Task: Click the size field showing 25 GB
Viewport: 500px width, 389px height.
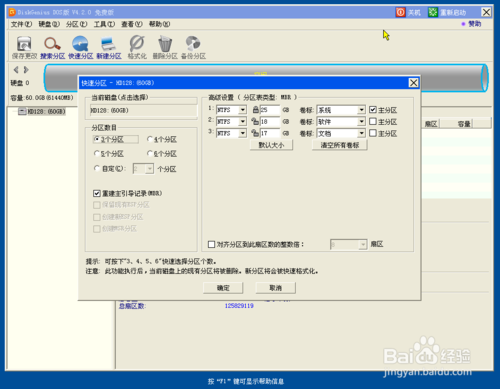Action: point(270,110)
